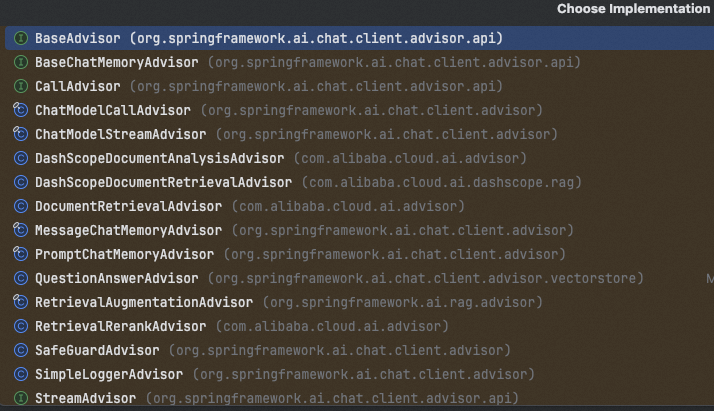The height and width of the screenshot is (411, 714).
Task: Click the CallAdvisor interface icon
Action: click(20, 86)
